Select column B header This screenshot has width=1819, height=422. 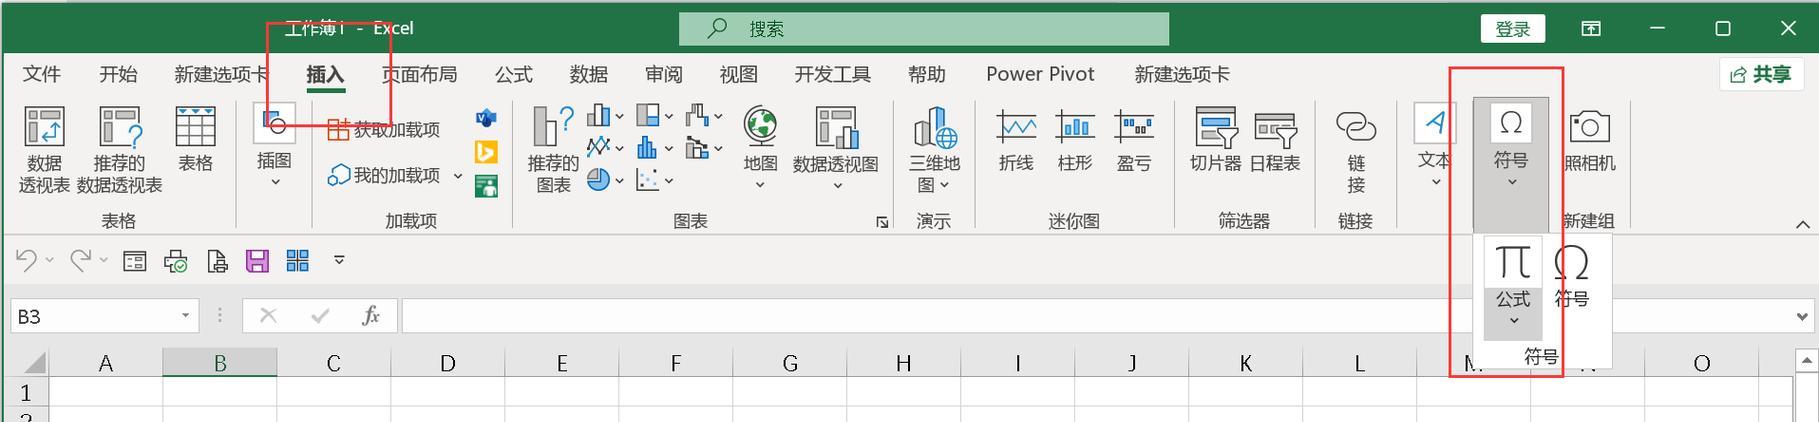(x=220, y=363)
